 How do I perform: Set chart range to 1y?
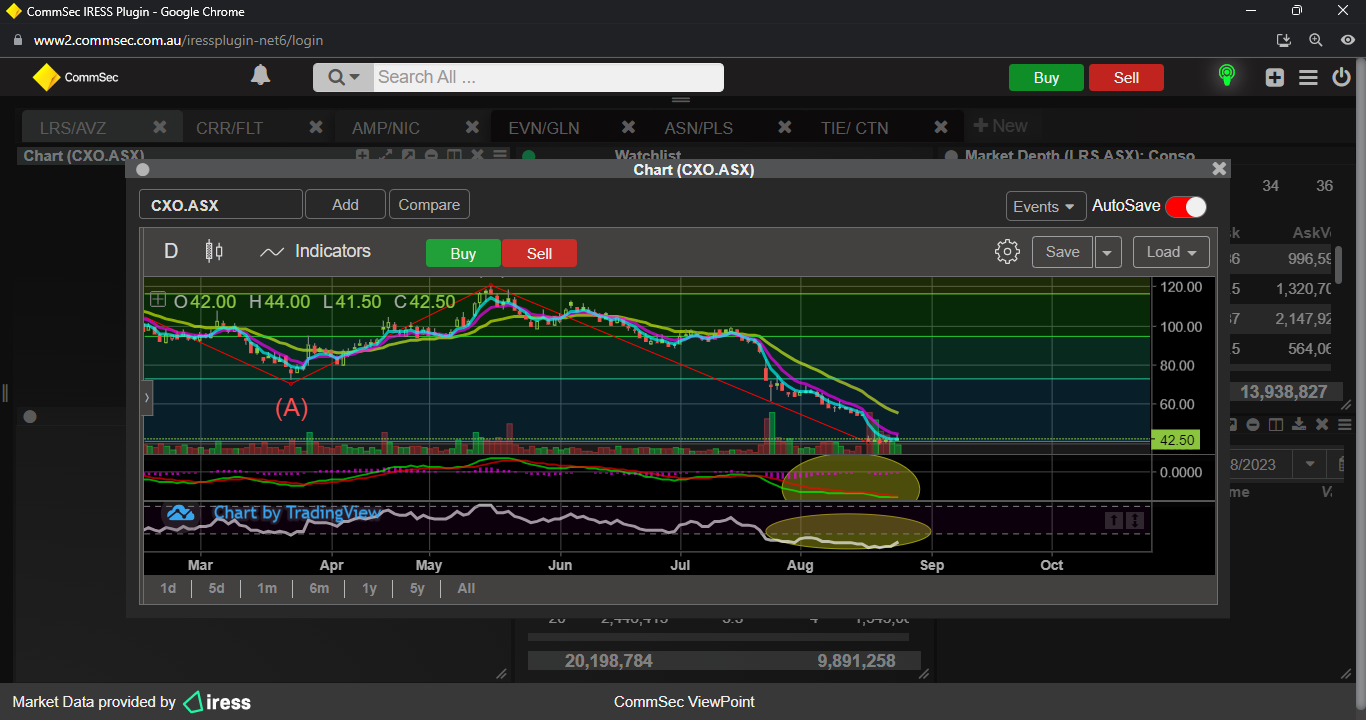369,588
